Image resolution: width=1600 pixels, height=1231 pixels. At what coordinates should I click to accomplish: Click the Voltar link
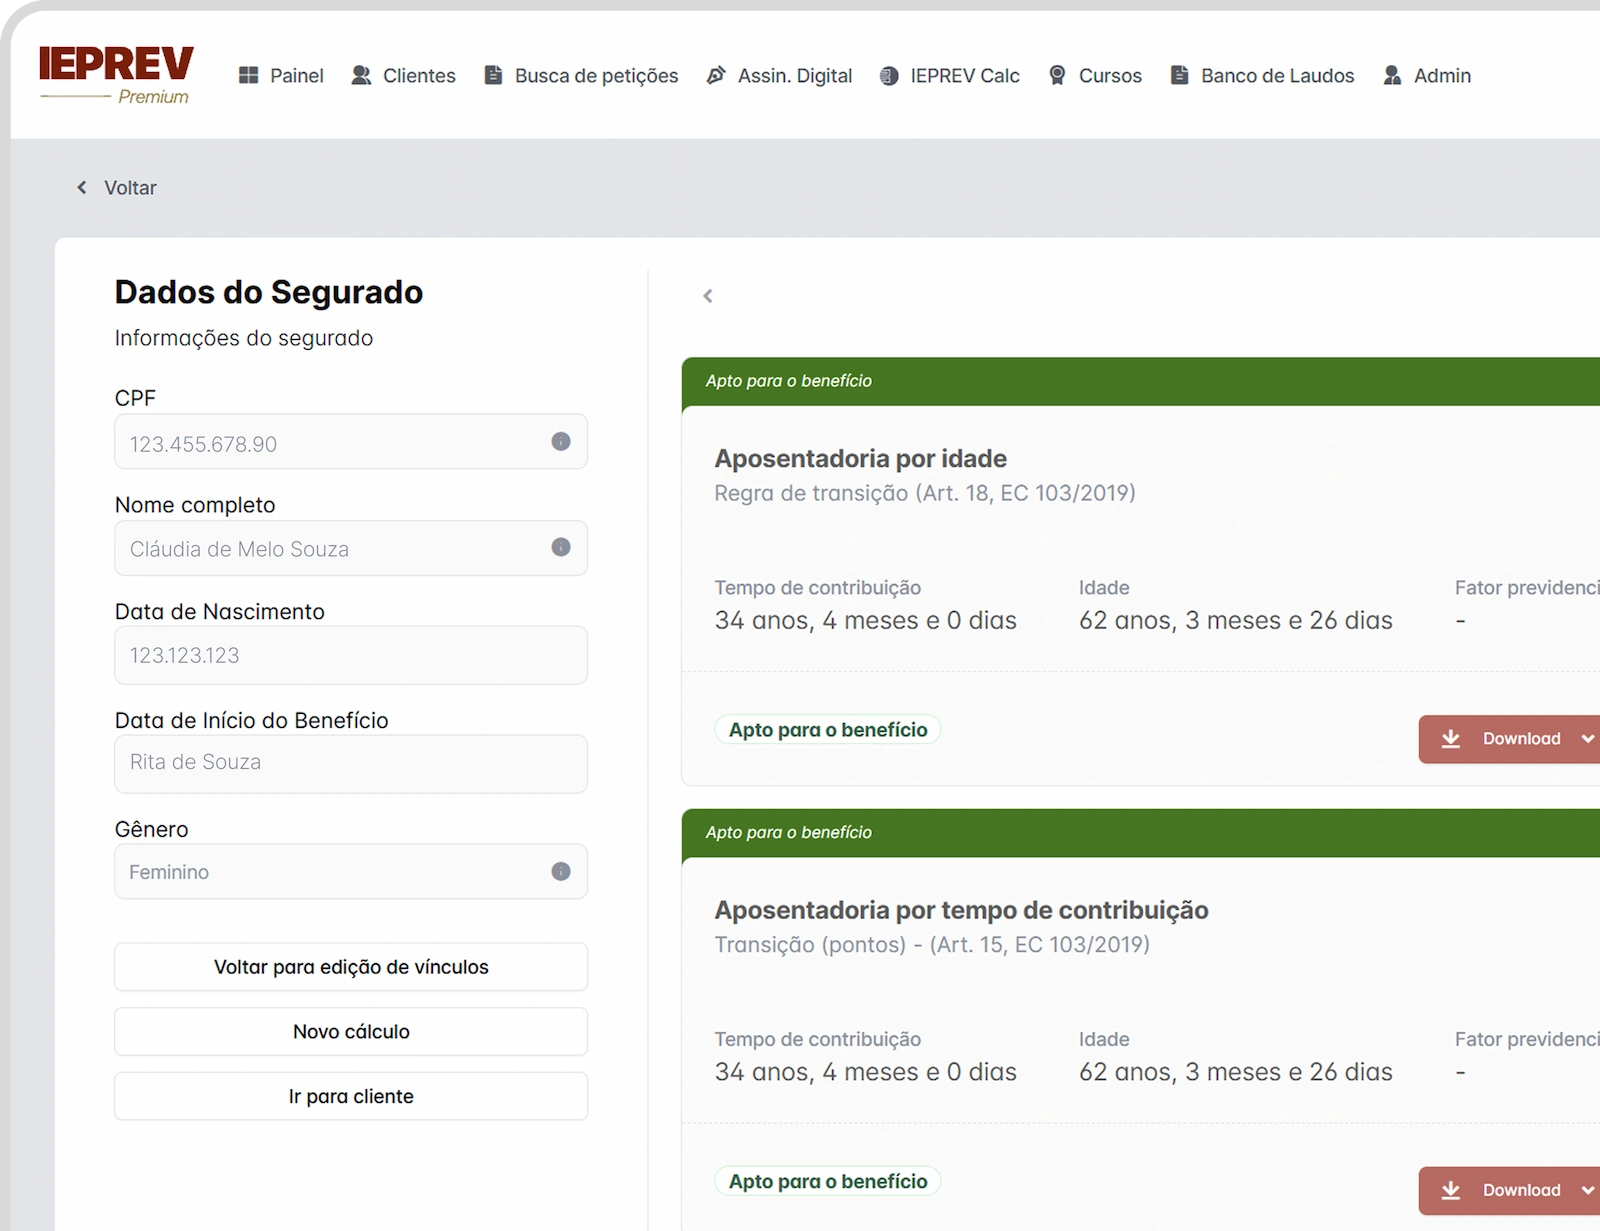(130, 188)
